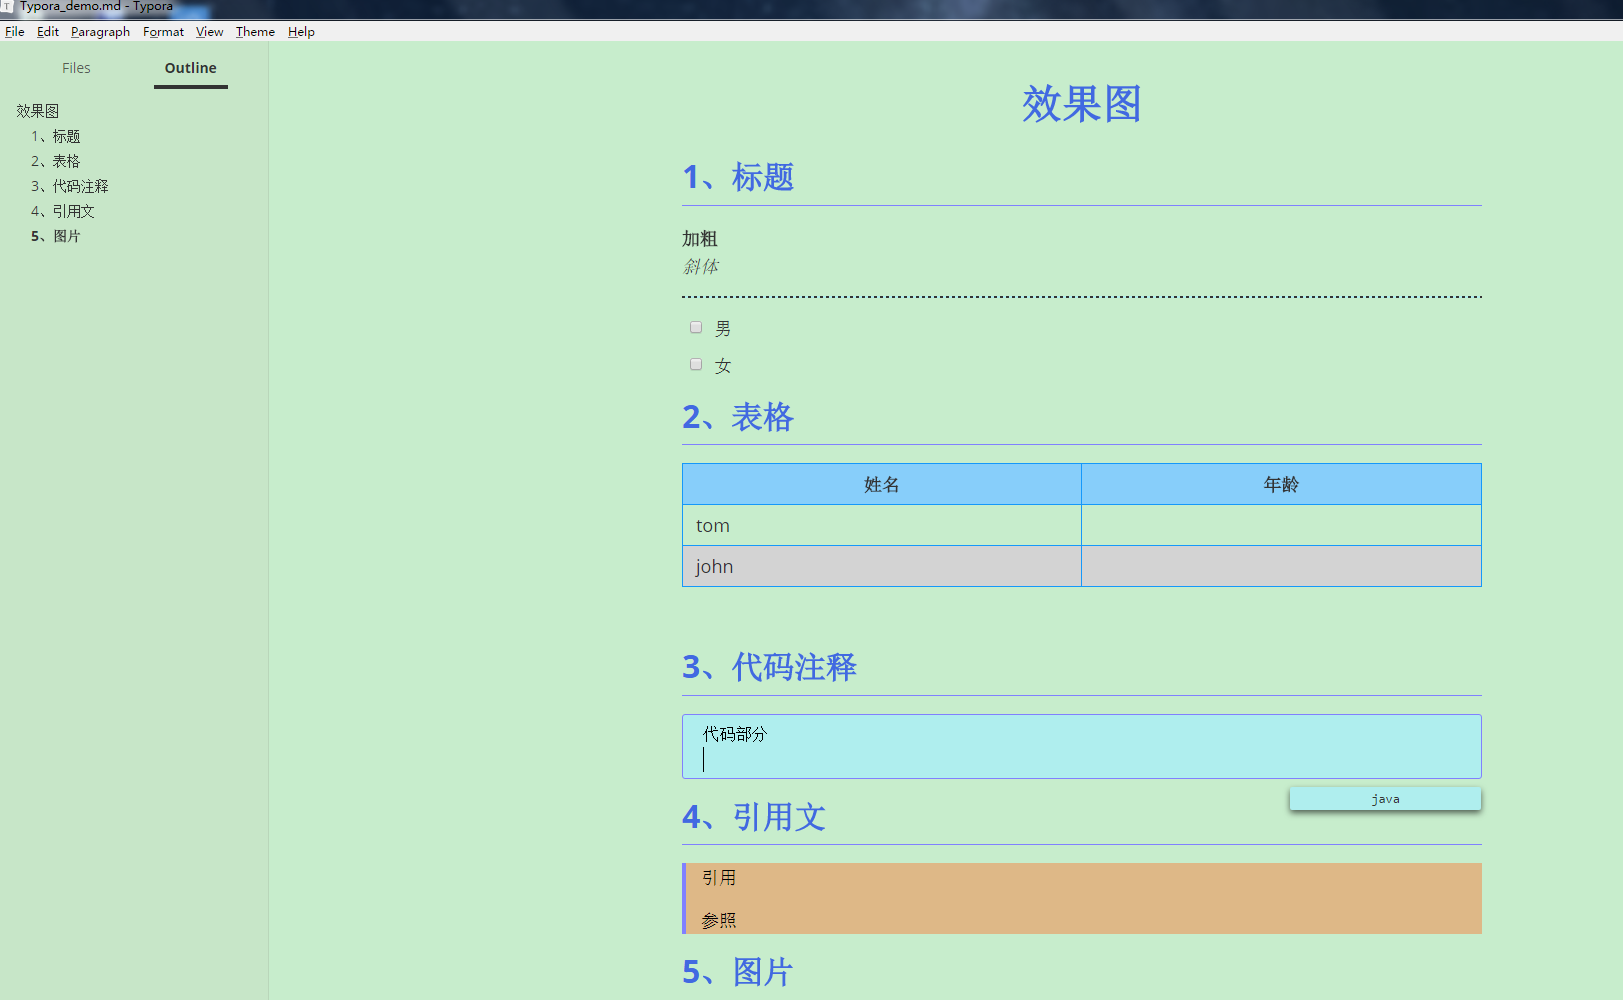The height and width of the screenshot is (1000, 1623).
Task: Click the tom table cell
Action: click(x=882, y=525)
